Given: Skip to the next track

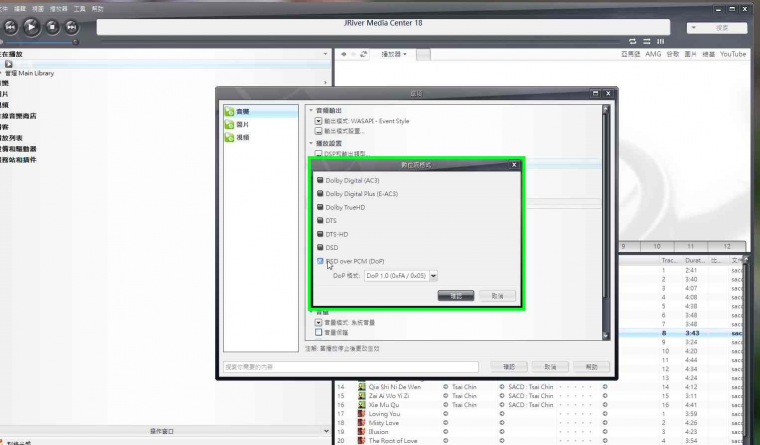Looking at the screenshot, I should pyautogui.click(x=72, y=27).
